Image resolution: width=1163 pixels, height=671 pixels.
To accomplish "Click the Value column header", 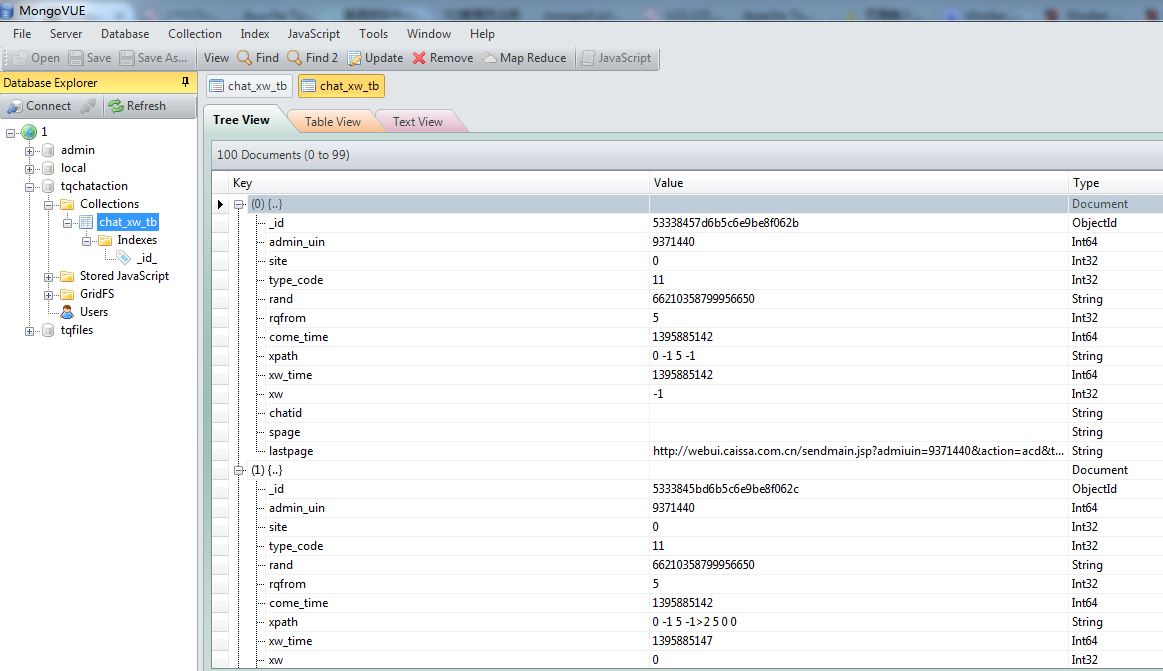I will (858, 183).
